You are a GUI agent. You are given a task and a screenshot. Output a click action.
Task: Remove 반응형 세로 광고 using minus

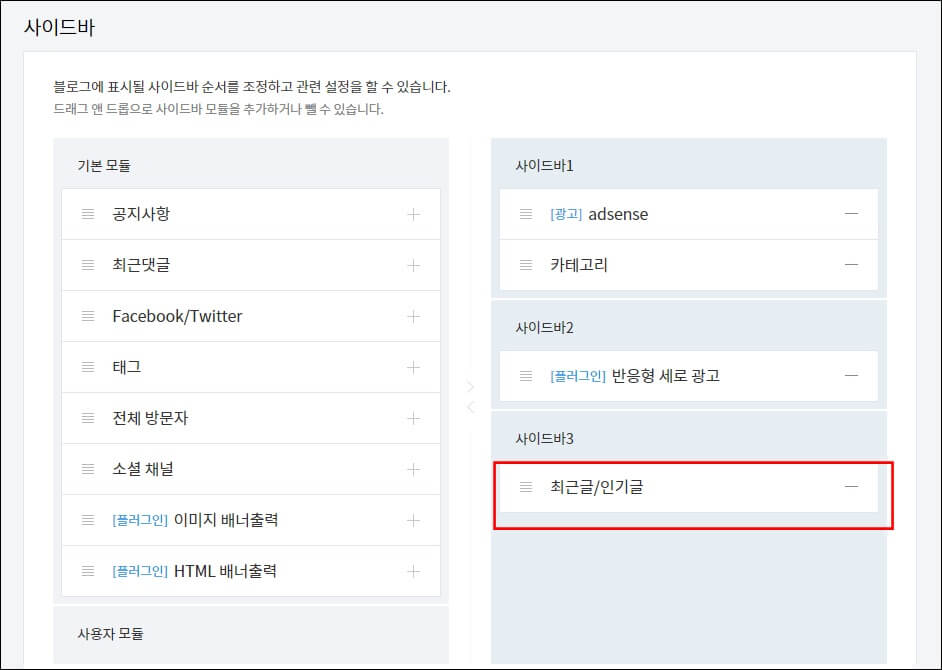[852, 376]
